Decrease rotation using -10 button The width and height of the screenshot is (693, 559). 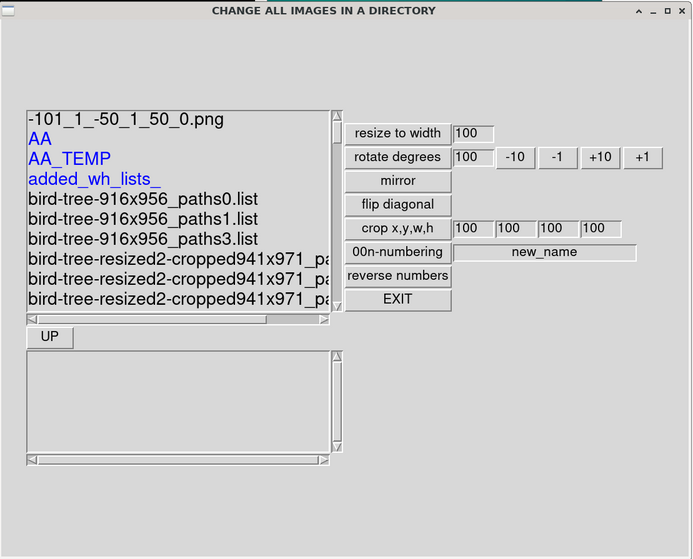click(515, 157)
